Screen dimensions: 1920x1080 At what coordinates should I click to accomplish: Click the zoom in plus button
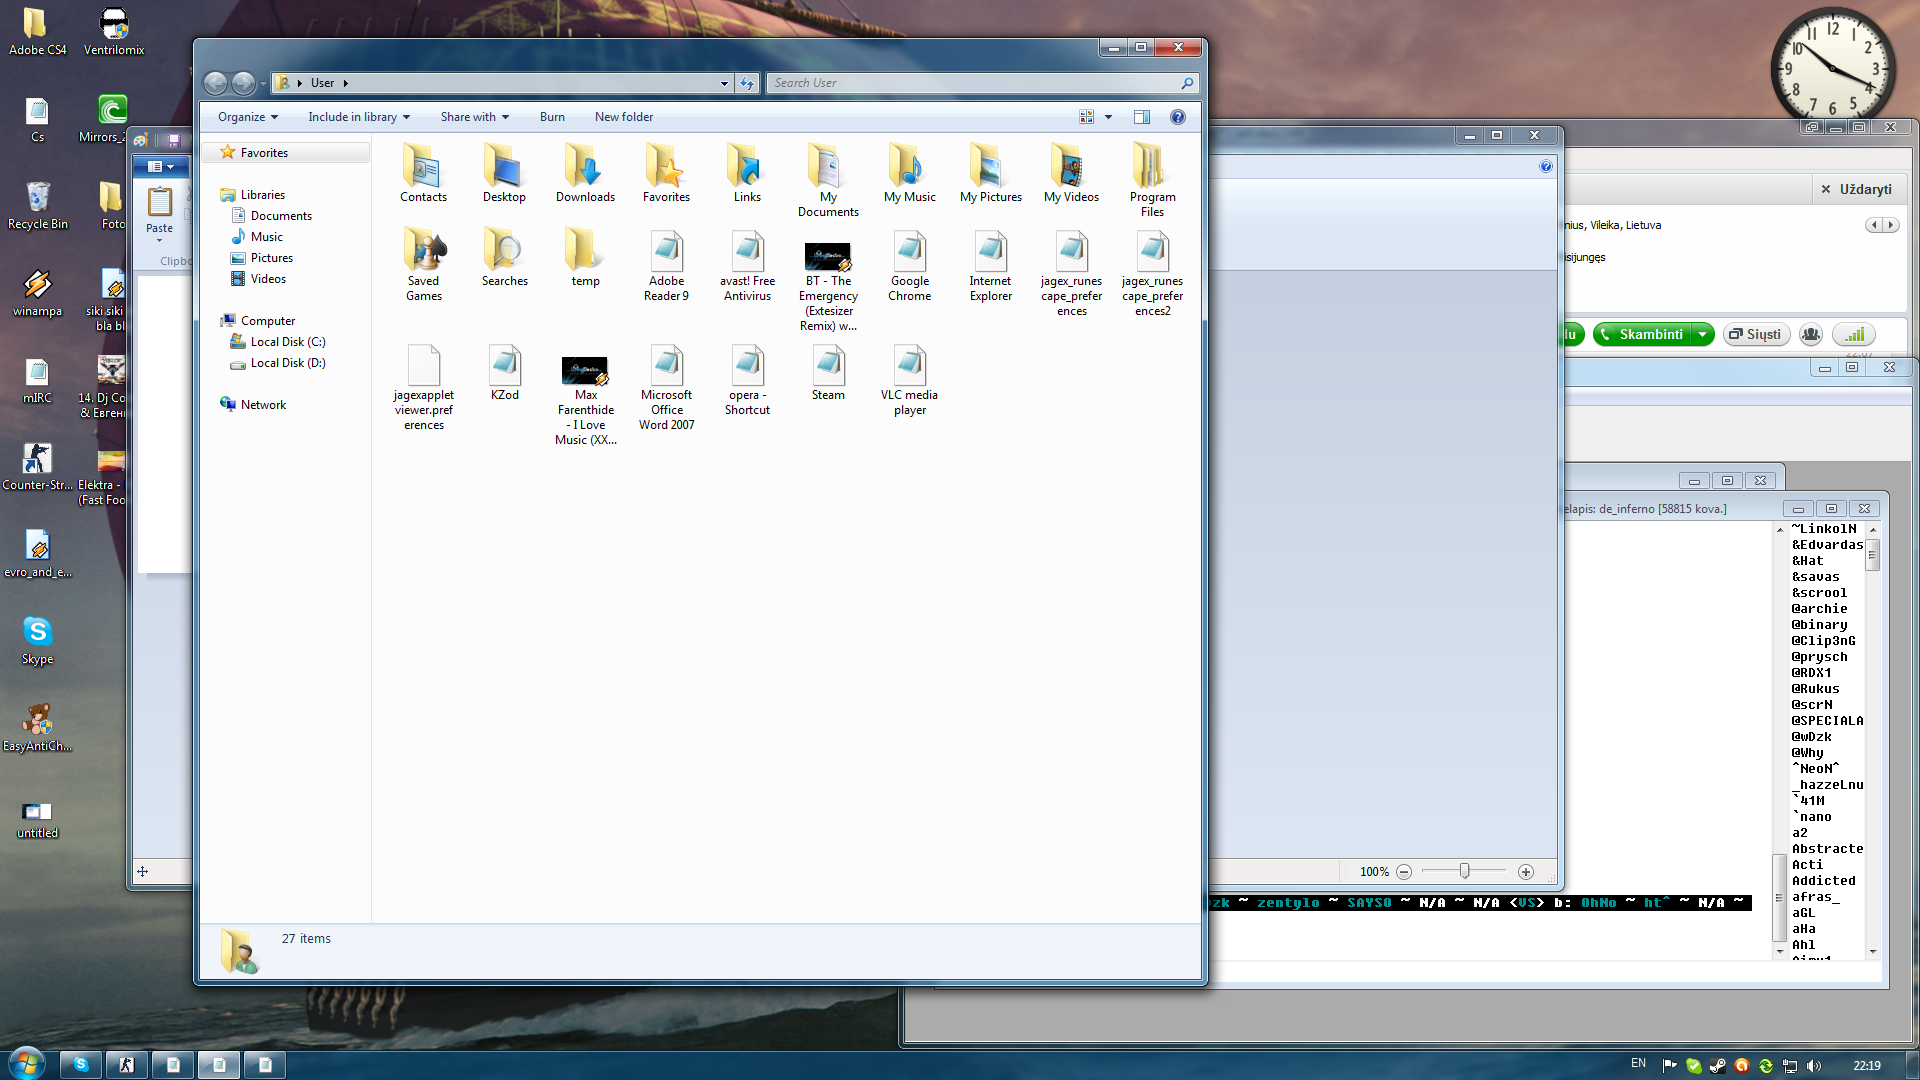pos(1526,872)
